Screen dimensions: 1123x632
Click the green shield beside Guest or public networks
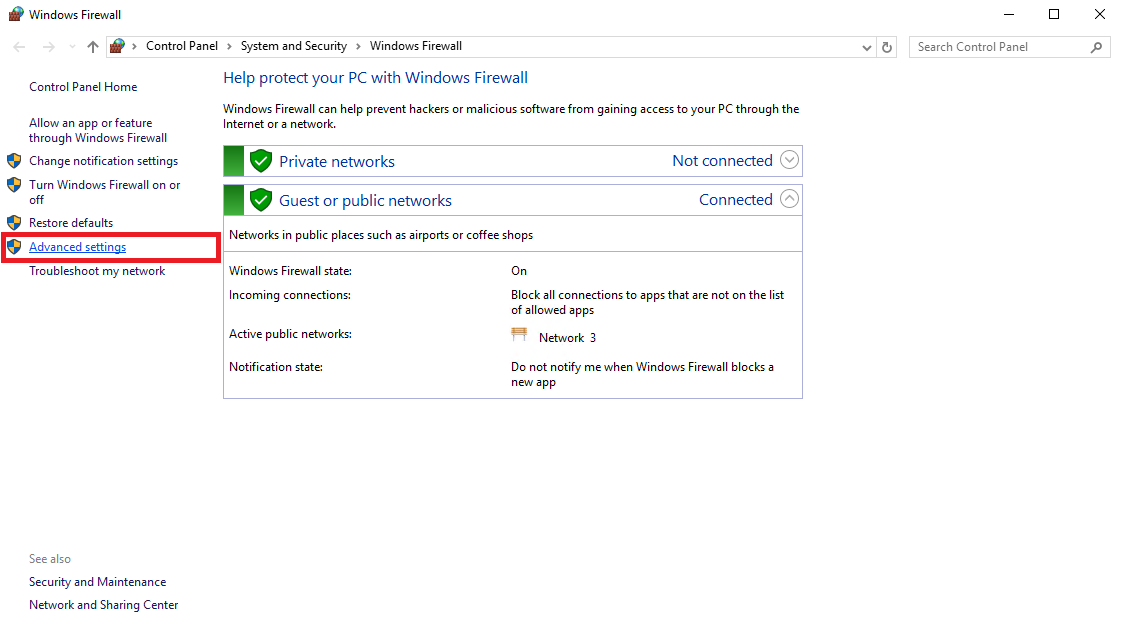(261, 200)
